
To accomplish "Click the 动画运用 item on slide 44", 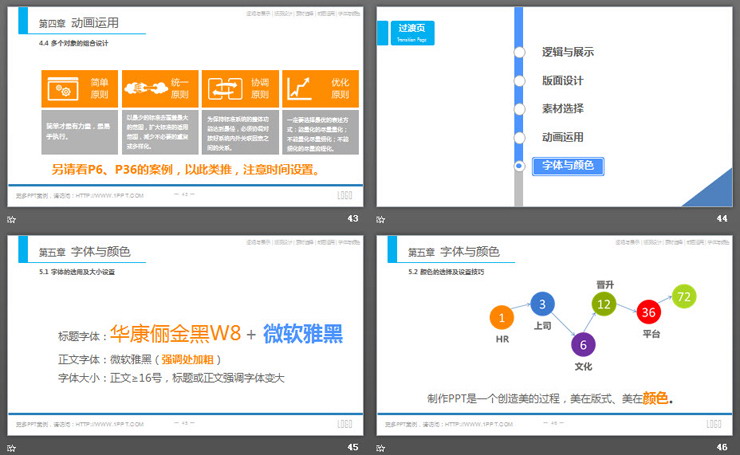I will pos(563,137).
